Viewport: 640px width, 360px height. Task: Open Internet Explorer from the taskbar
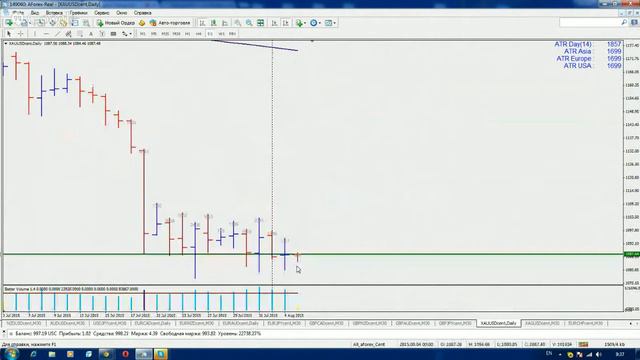pyautogui.click(x=33, y=354)
